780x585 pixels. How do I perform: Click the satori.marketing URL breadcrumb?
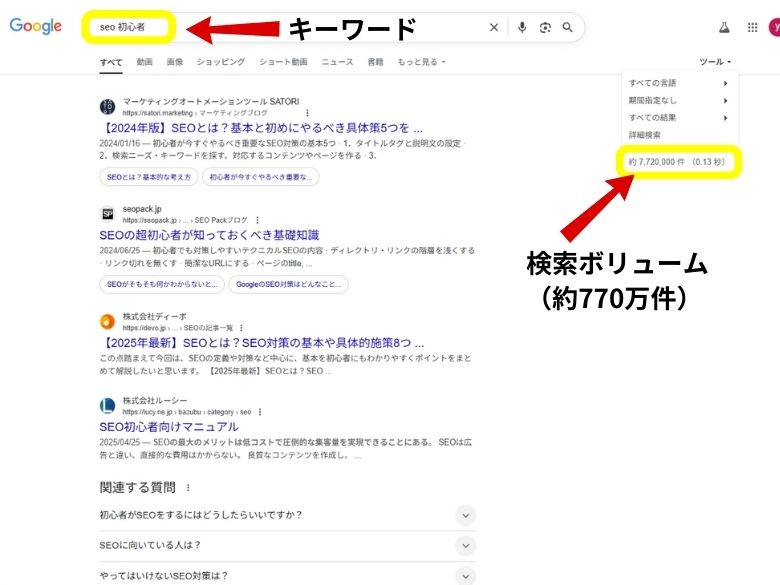pos(195,113)
